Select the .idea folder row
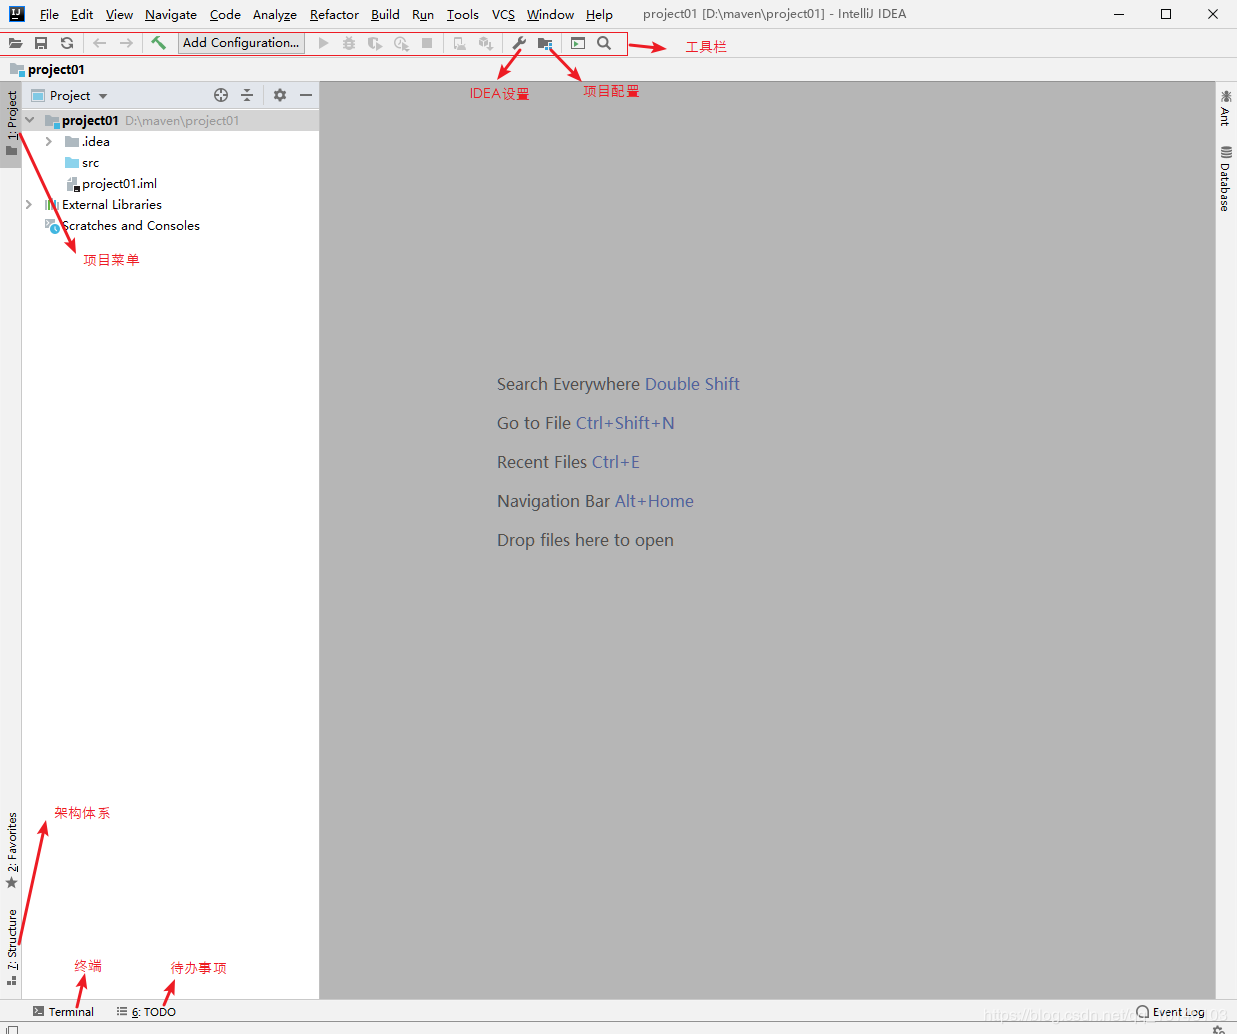The height and width of the screenshot is (1034, 1237). coord(170,142)
